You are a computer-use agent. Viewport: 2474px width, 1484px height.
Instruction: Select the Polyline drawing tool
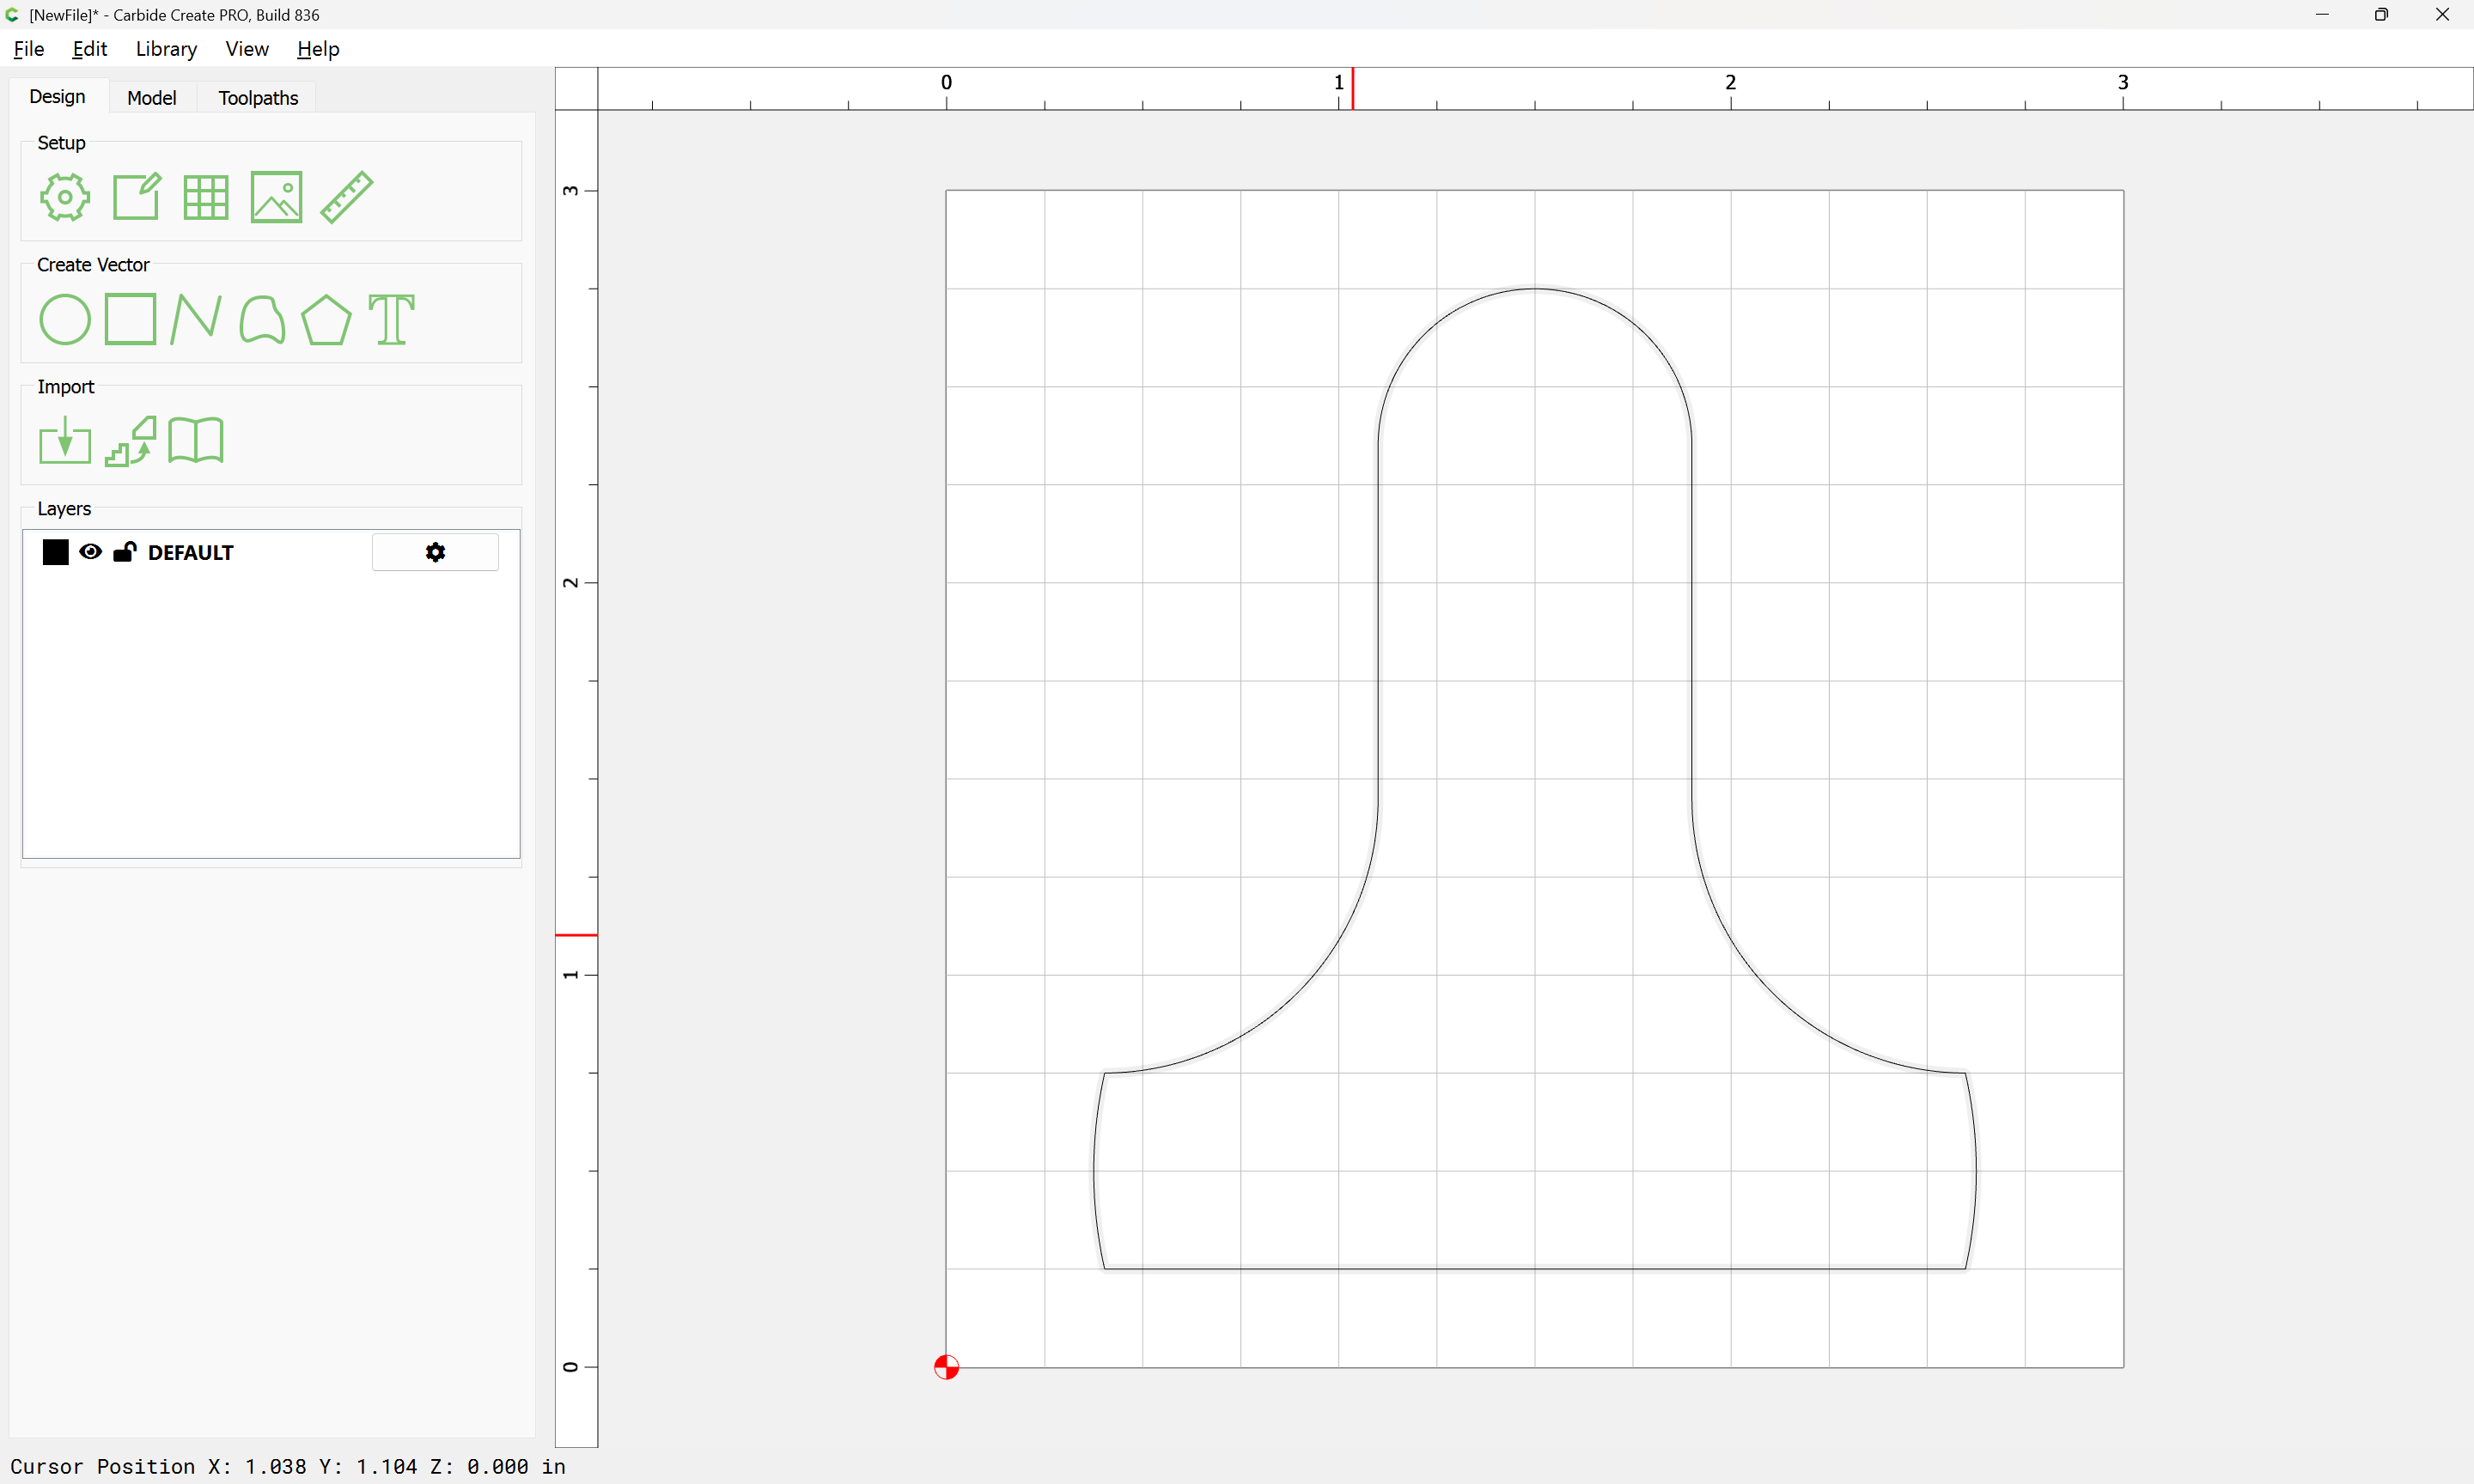pos(195,320)
